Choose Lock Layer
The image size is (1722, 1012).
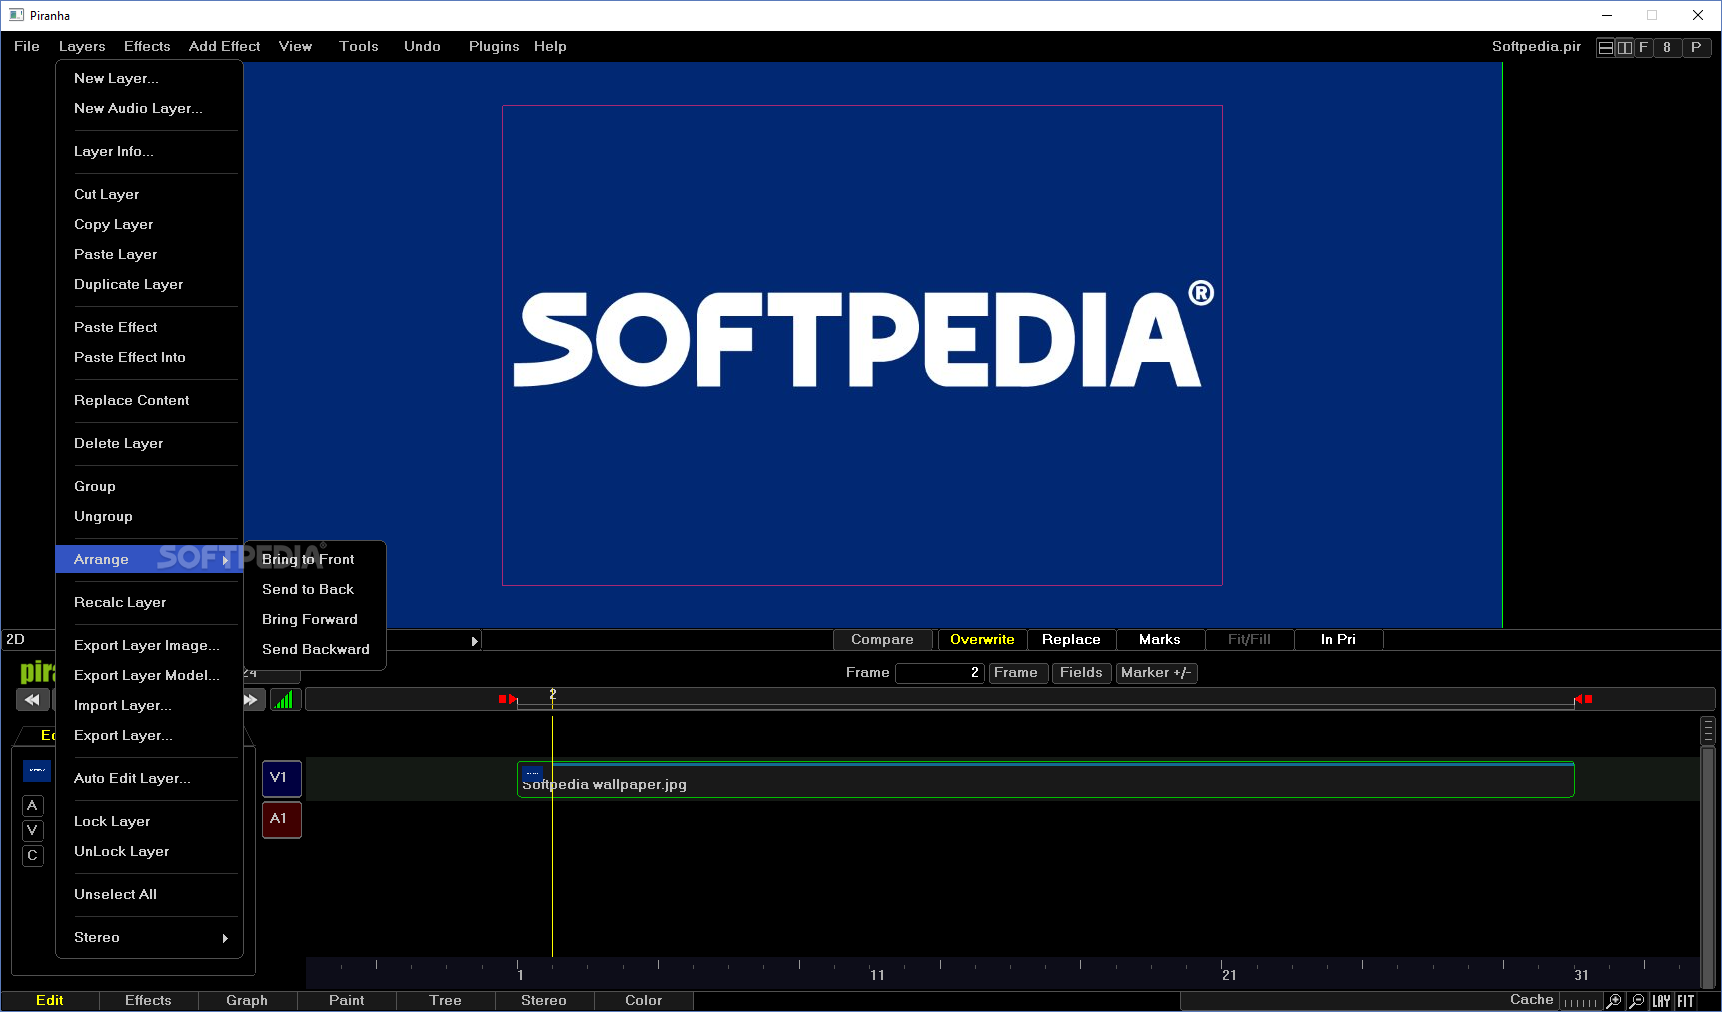coord(149,822)
